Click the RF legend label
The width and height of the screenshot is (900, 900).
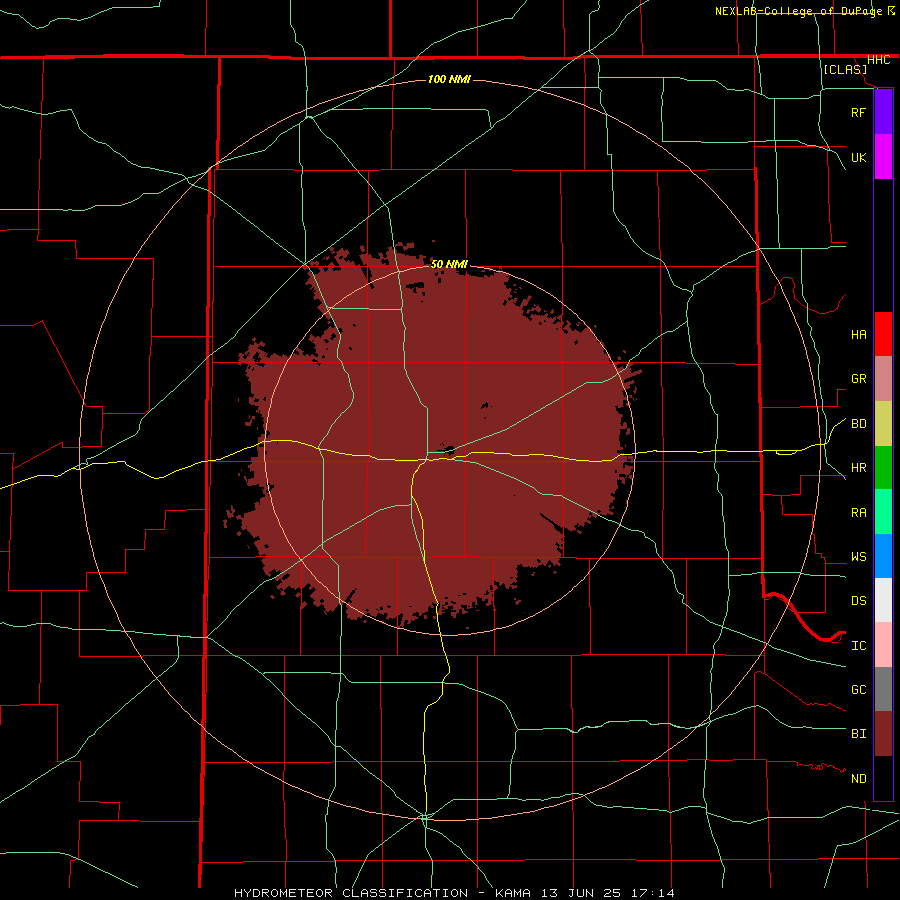point(858,112)
